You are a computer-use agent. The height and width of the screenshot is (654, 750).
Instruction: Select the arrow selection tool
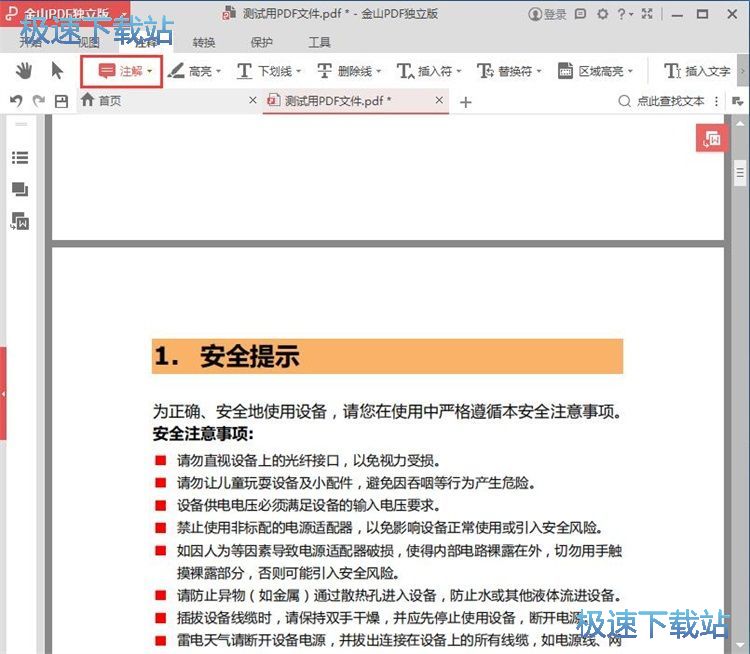(57, 71)
